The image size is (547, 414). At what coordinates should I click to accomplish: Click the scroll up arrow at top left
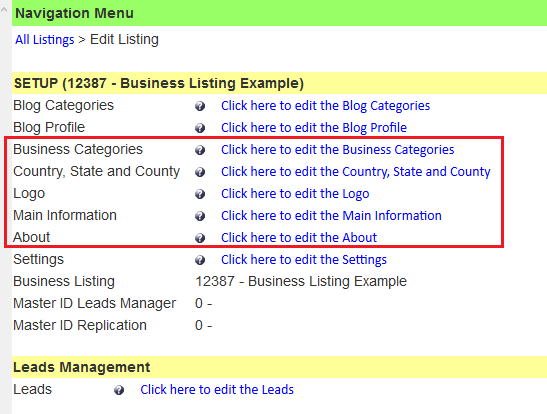[x=4, y=10]
